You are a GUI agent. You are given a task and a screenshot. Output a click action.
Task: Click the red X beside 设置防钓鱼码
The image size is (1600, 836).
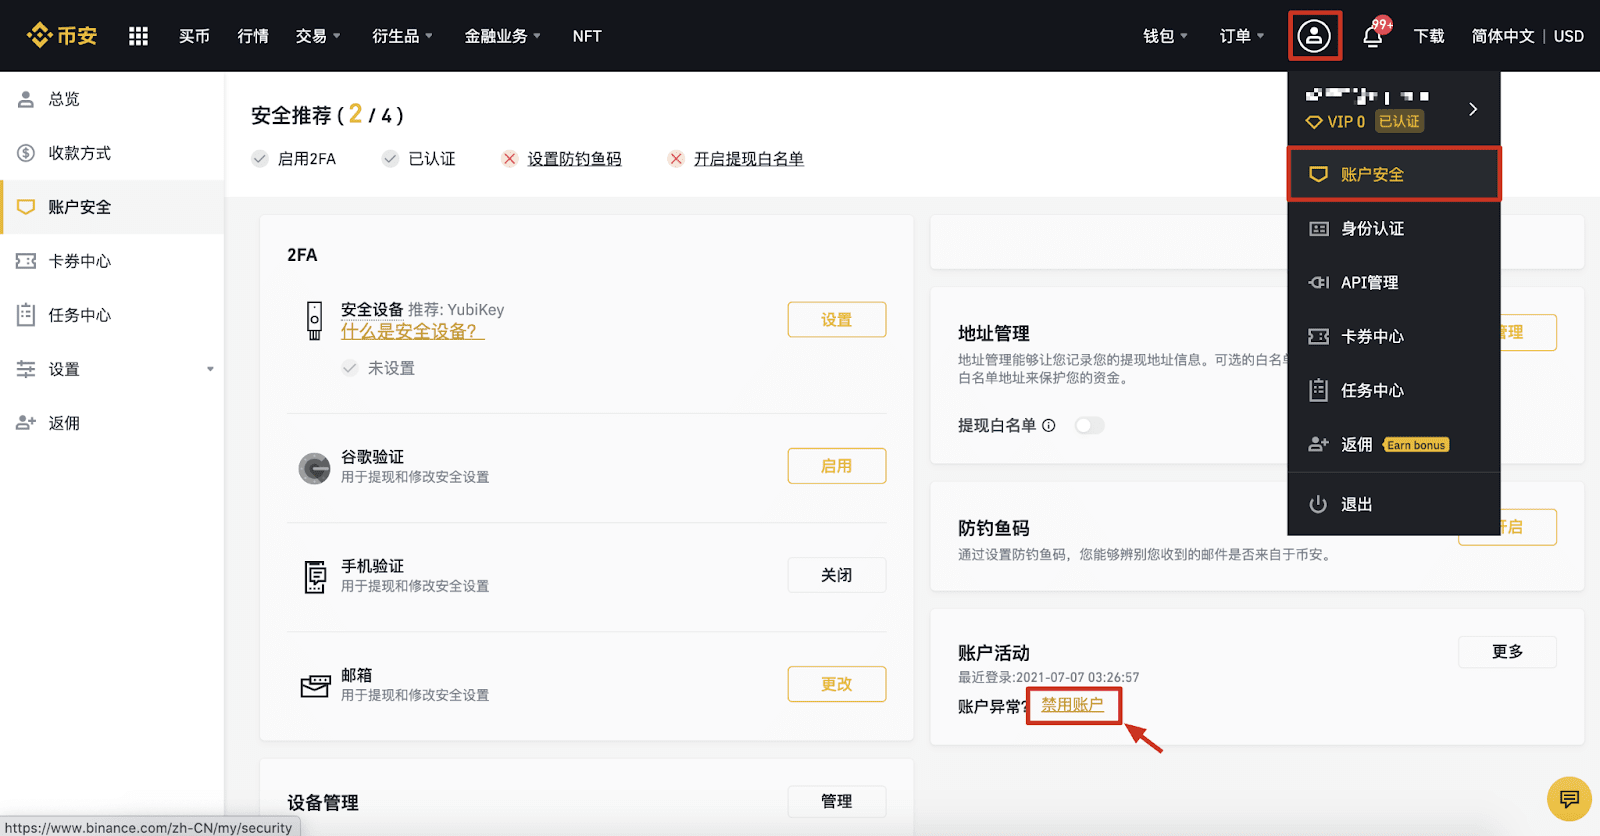click(x=509, y=159)
